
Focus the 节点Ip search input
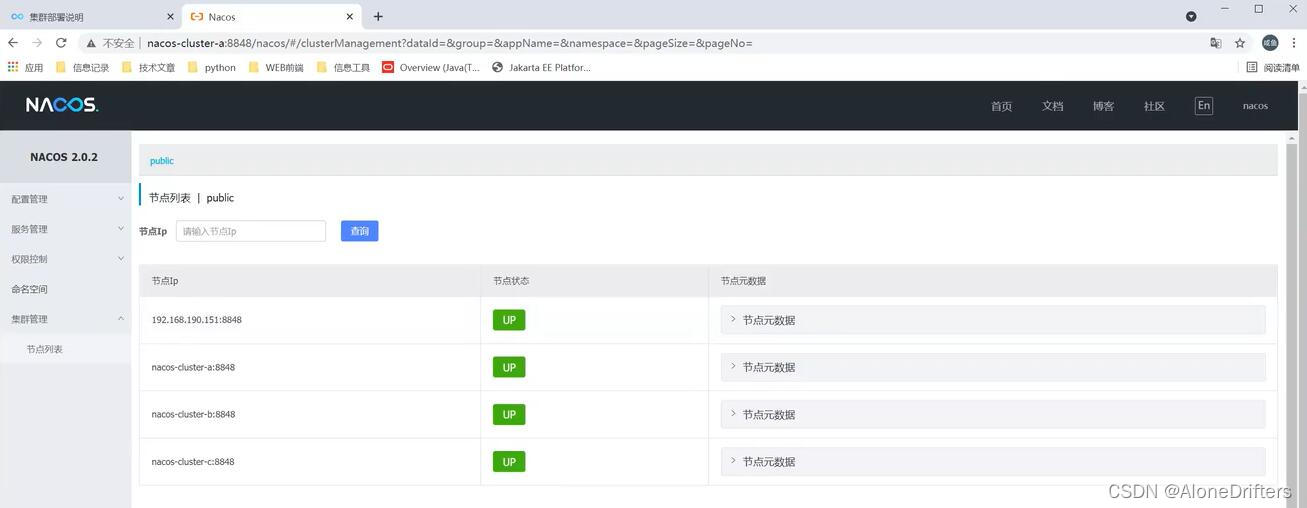pyautogui.click(x=251, y=231)
